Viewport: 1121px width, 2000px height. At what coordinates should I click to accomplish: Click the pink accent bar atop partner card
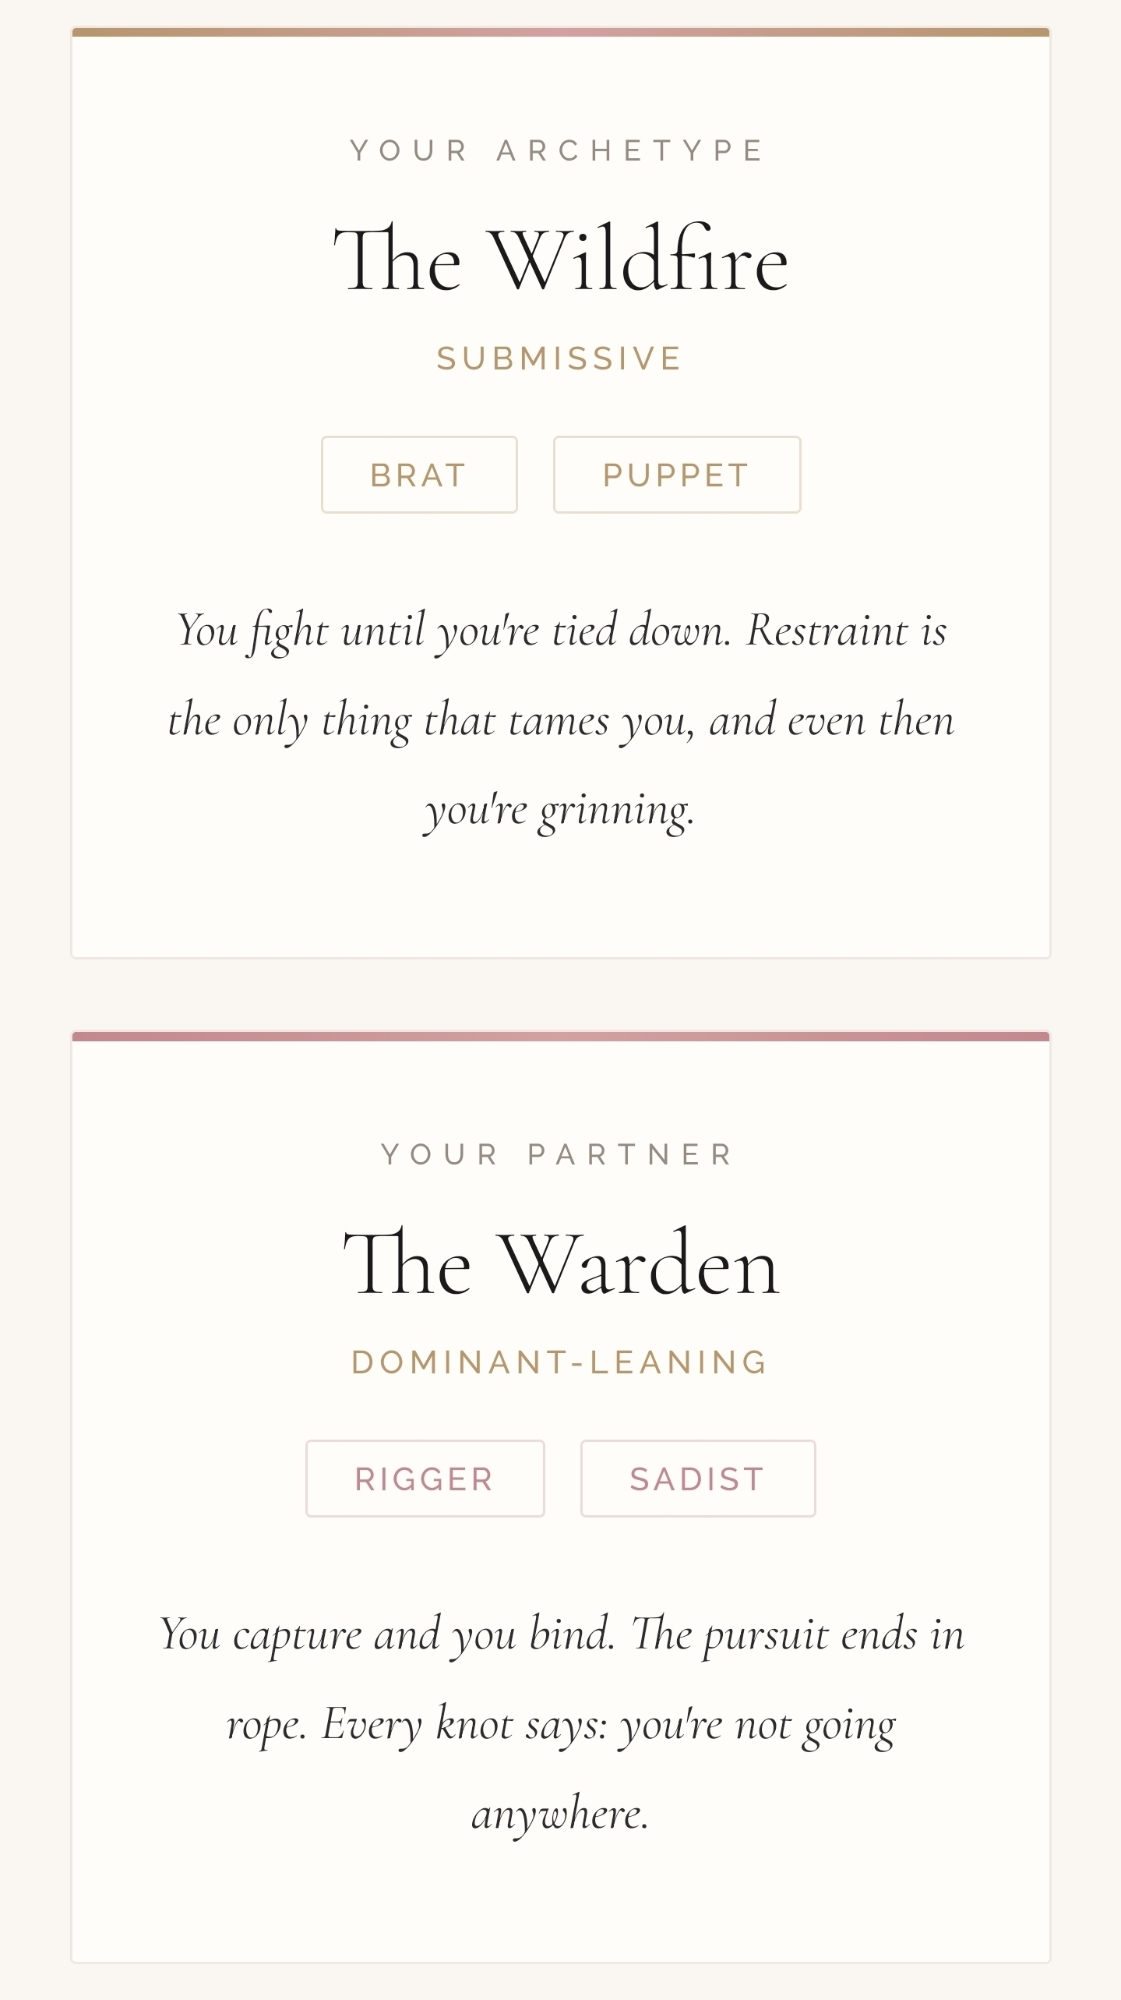(560, 1036)
